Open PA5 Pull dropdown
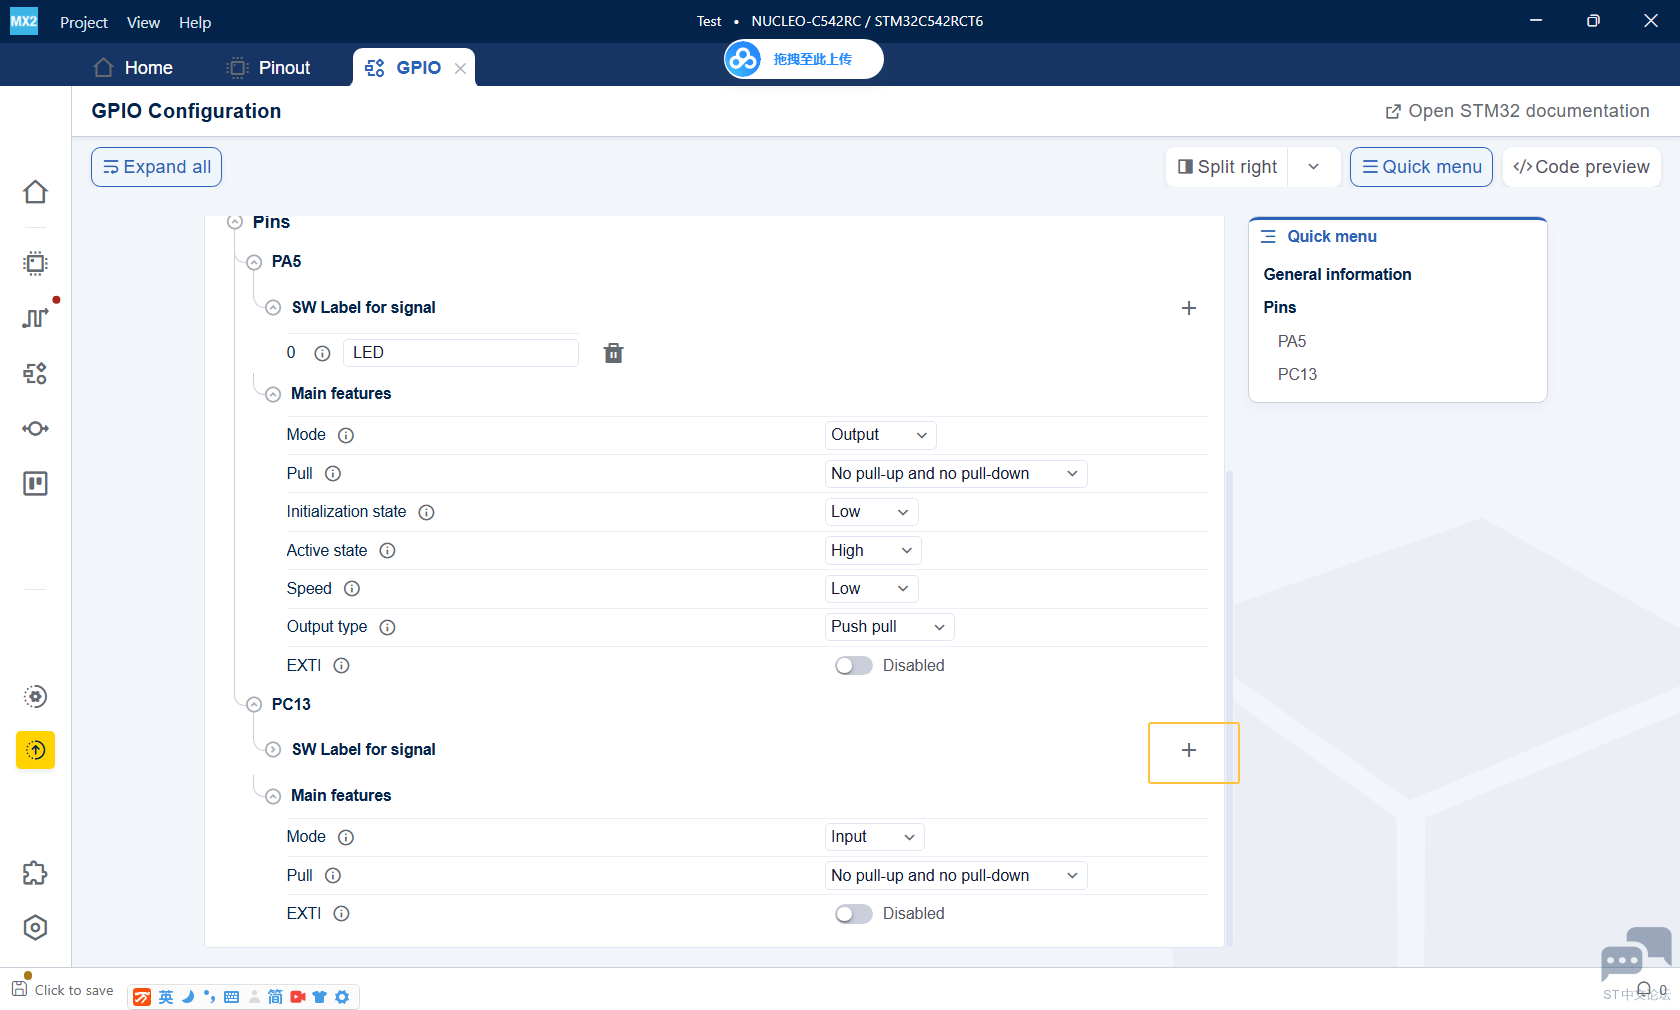Viewport: 1680px width, 1010px height. coord(956,474)
